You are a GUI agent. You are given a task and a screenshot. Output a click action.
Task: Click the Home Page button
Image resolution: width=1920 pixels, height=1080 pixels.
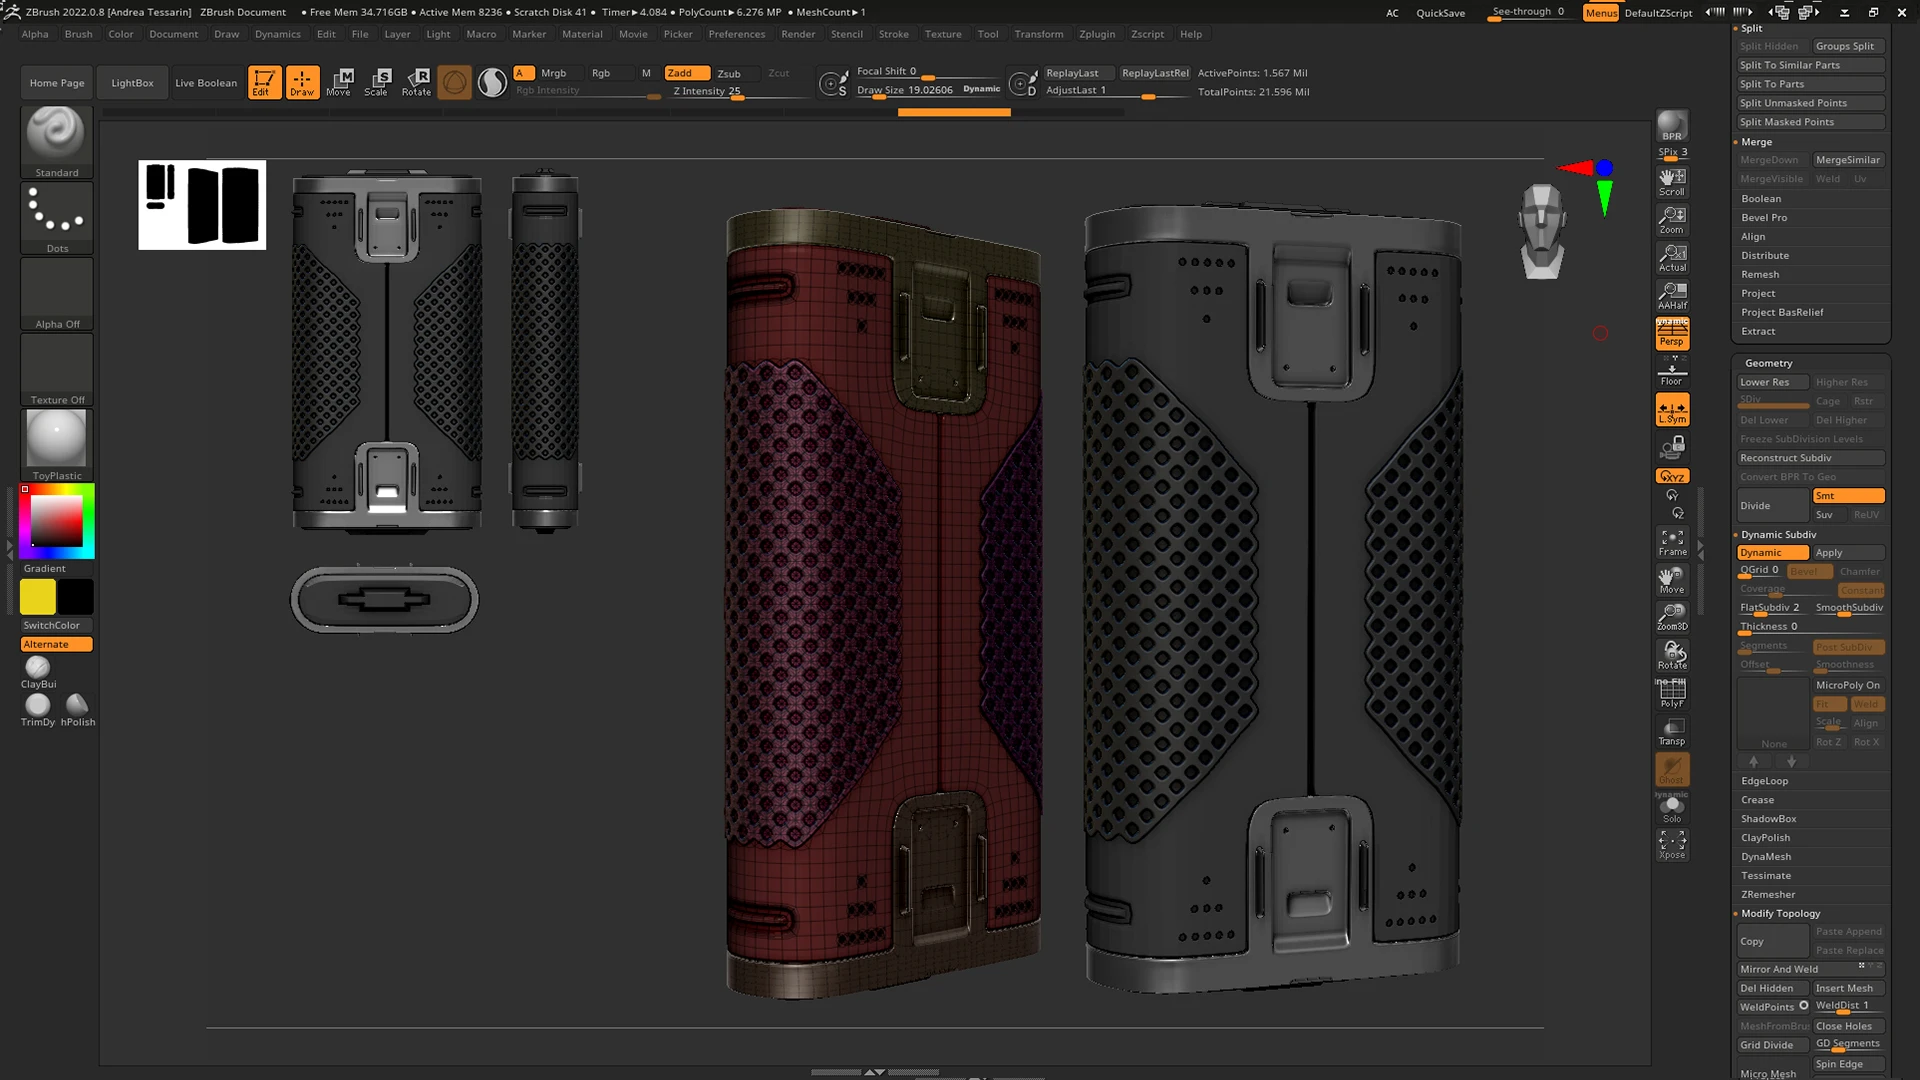tap(57, 83)
